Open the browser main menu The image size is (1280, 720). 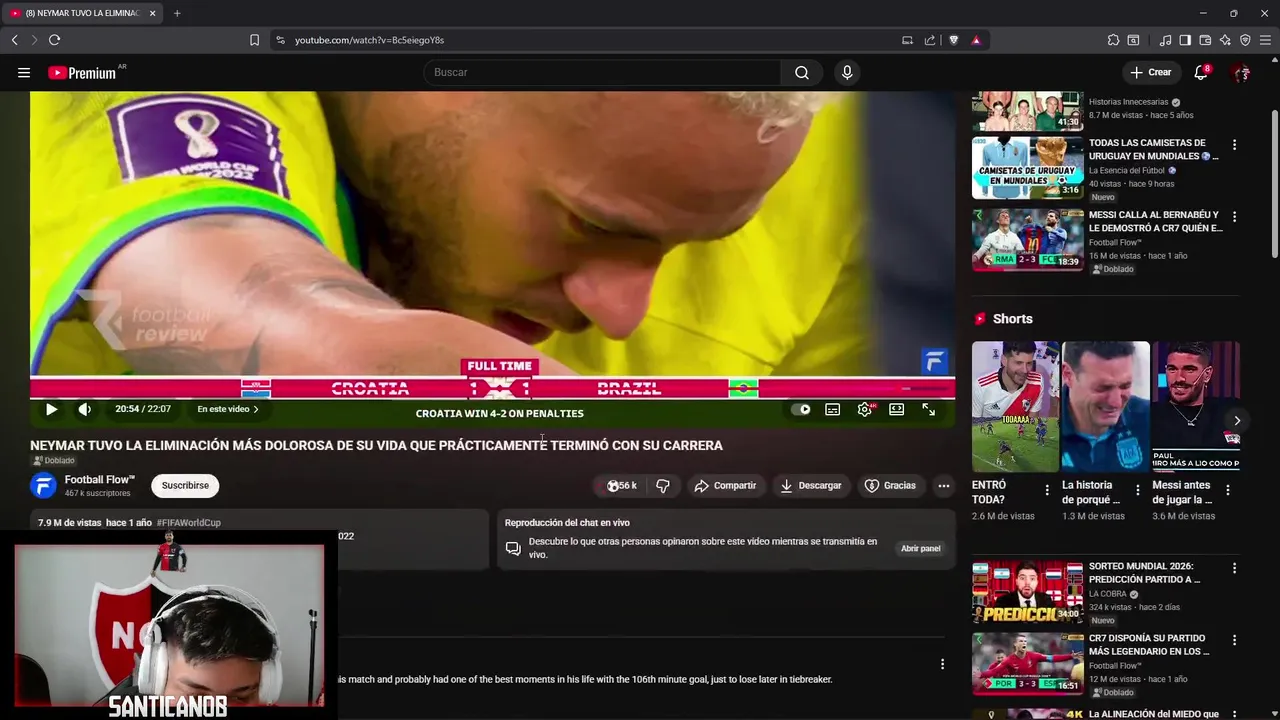[x=1265, y=40]
